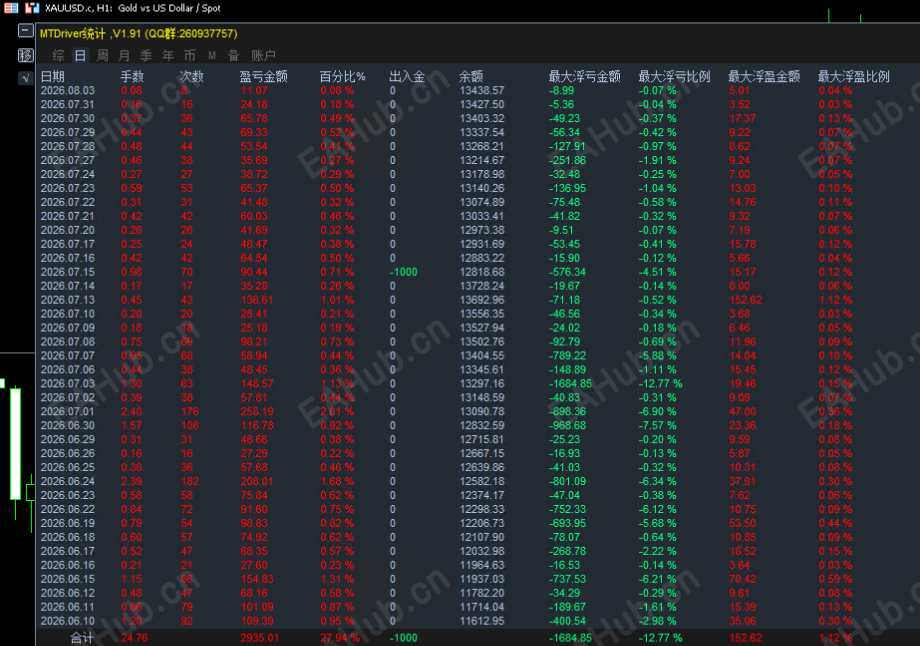Viewport: 920px width, 646px height.
Task: Click the -1000 withdrawal in 2026.07.15 row
Action: (403, 272)
